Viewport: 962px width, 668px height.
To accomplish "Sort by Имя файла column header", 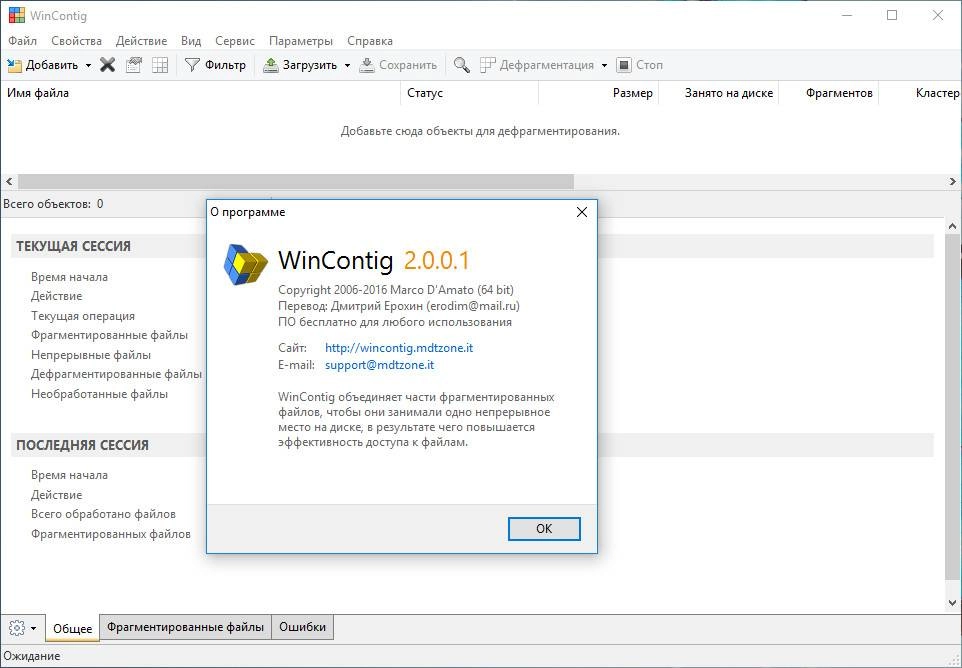I will [201, 93].
